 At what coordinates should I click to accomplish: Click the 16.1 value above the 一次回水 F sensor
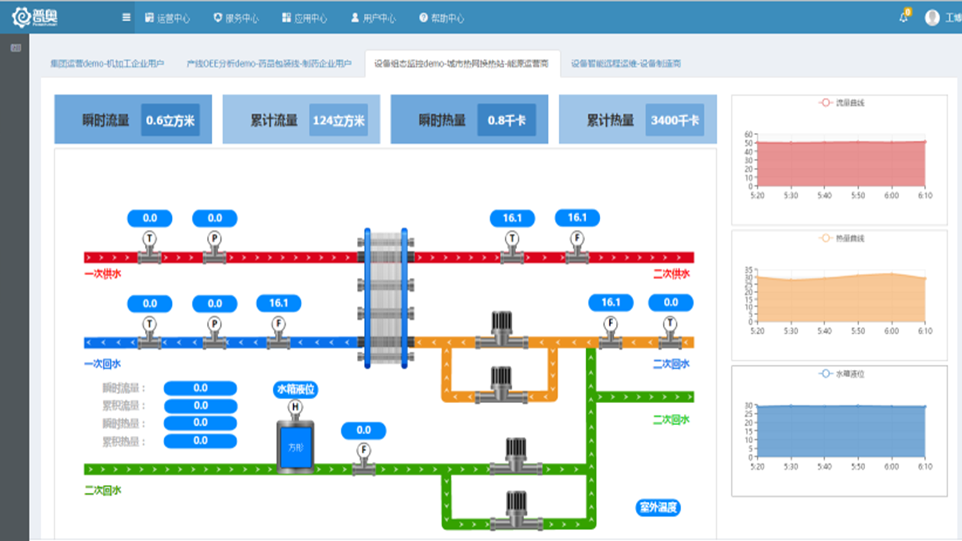tap(279, 303)
